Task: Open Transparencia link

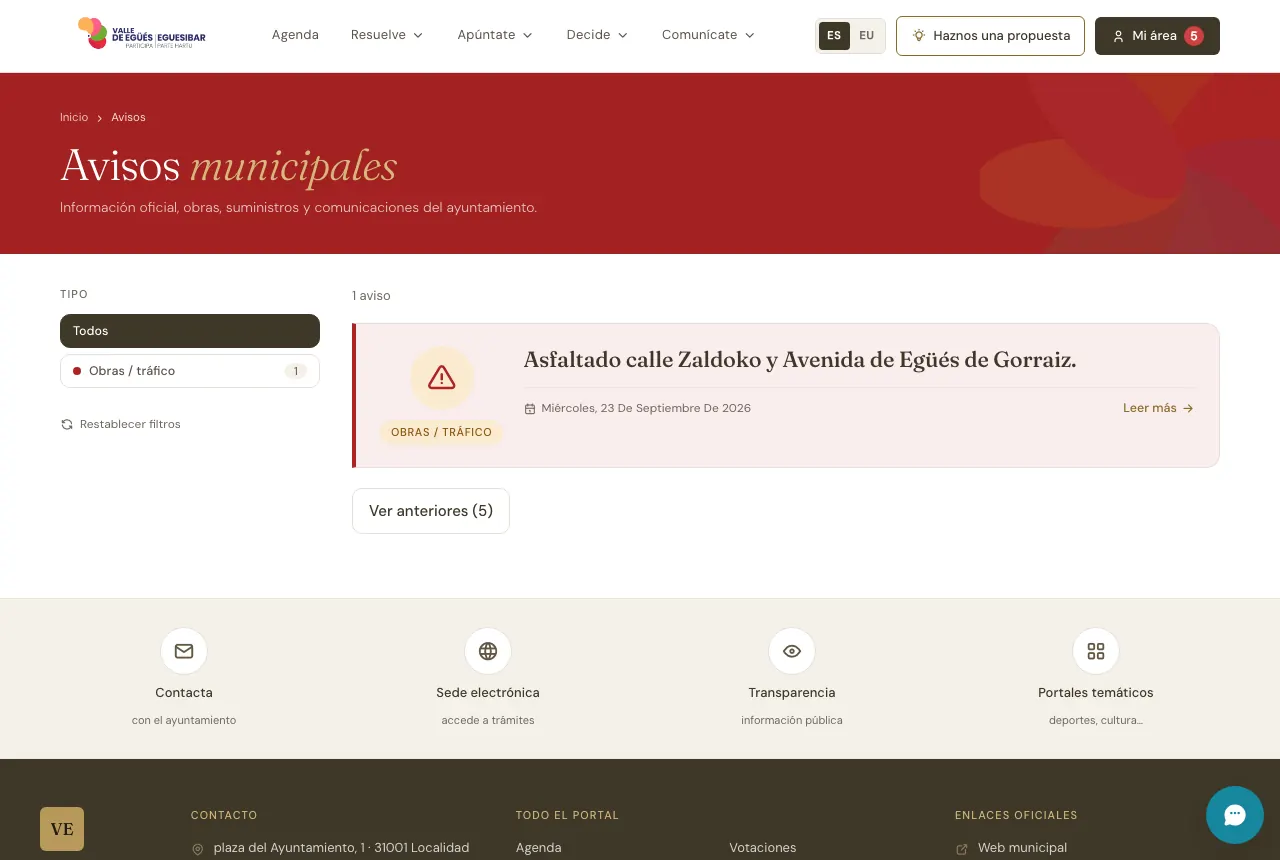Action: (x=792, y=693)
